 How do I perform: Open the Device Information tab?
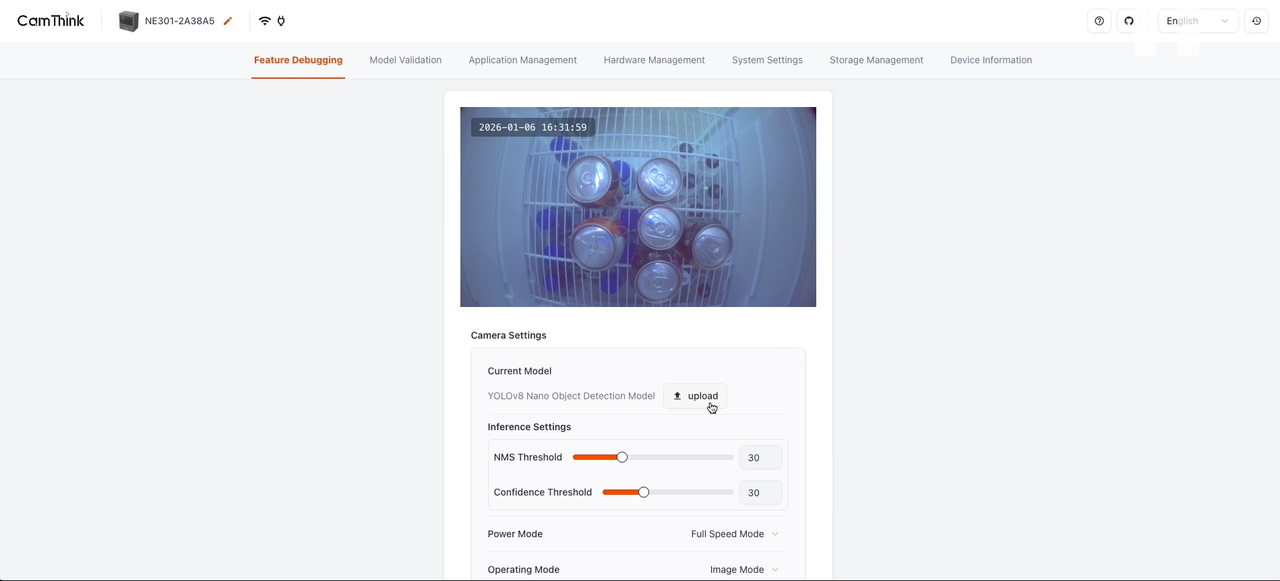pos(990,60)
